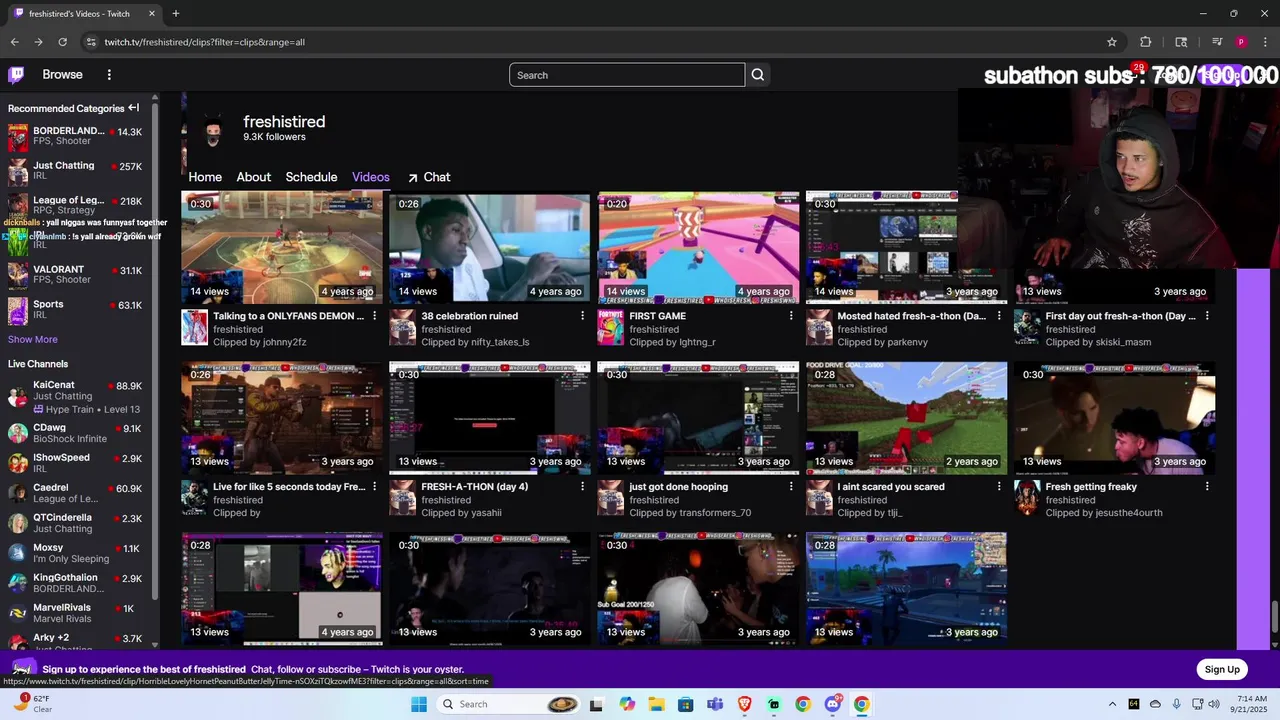The height and width of the screenshot is (720, 1280).
Task: Click 'Clipped by yasahii' text
Action: [x=461, y=513]
